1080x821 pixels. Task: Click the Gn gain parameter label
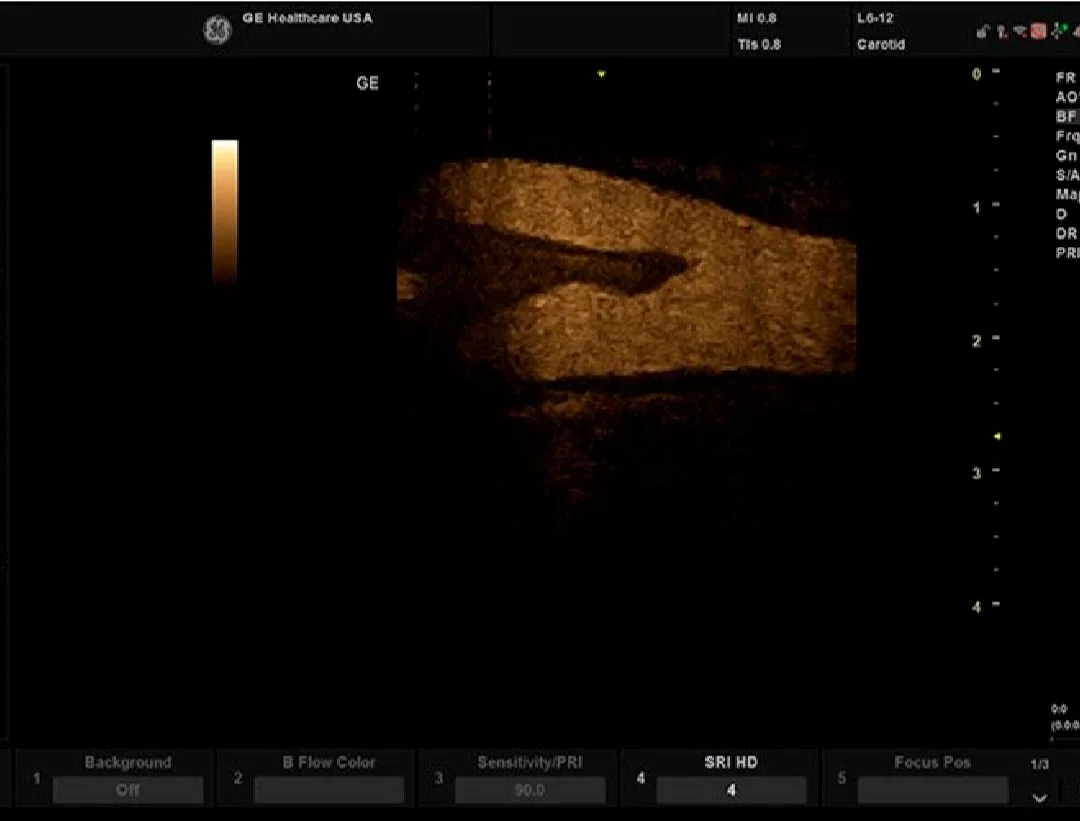tap(1066, 156)
